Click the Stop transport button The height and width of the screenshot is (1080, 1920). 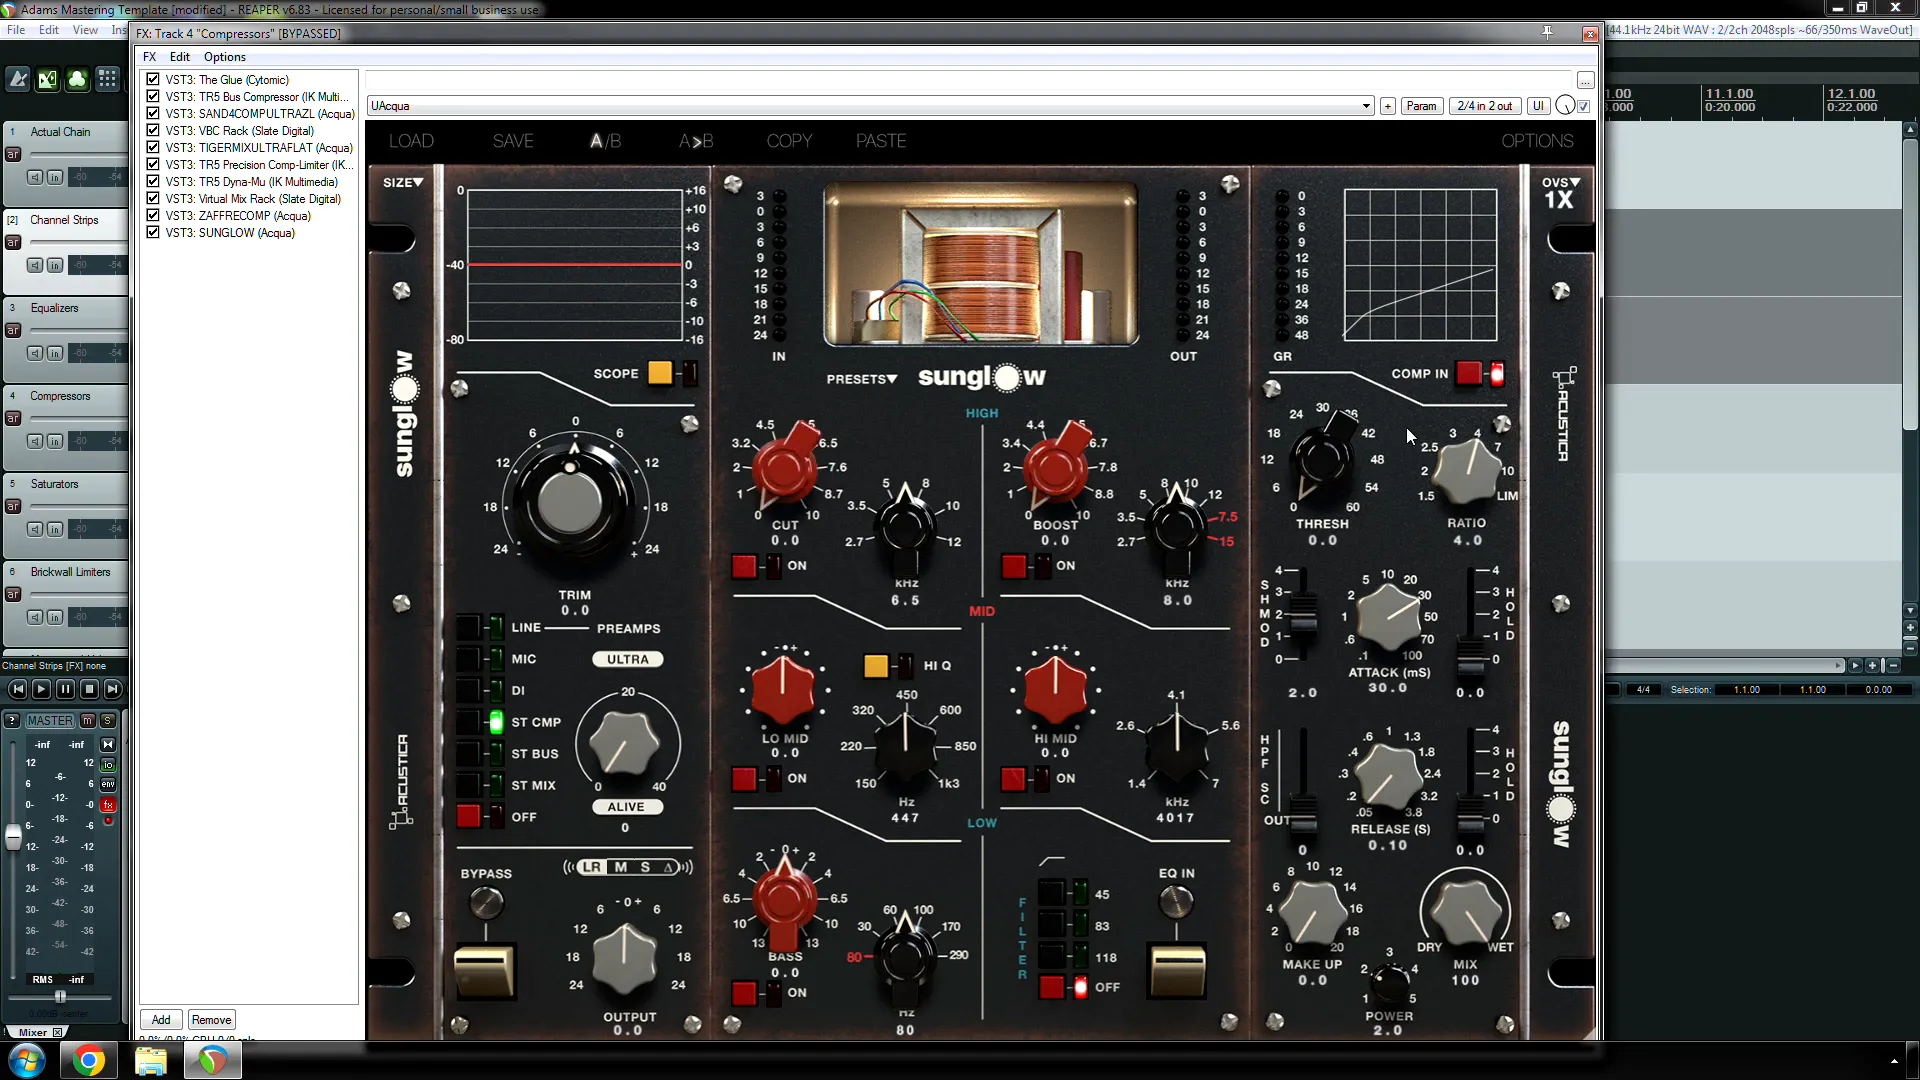[x=89, y=689]
